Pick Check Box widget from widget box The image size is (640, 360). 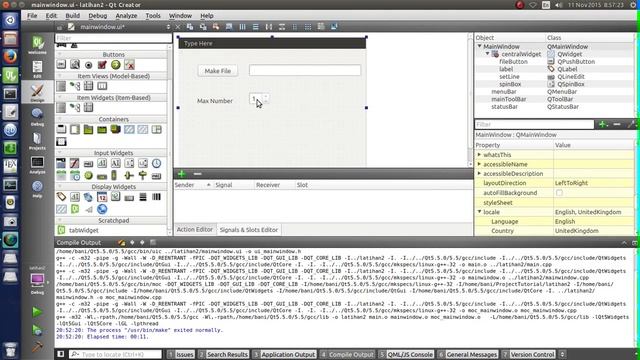102,64
